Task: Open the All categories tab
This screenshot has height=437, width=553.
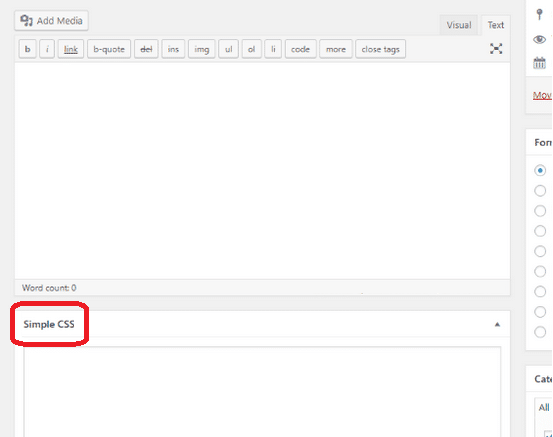Action: click(x=543, y=407)
